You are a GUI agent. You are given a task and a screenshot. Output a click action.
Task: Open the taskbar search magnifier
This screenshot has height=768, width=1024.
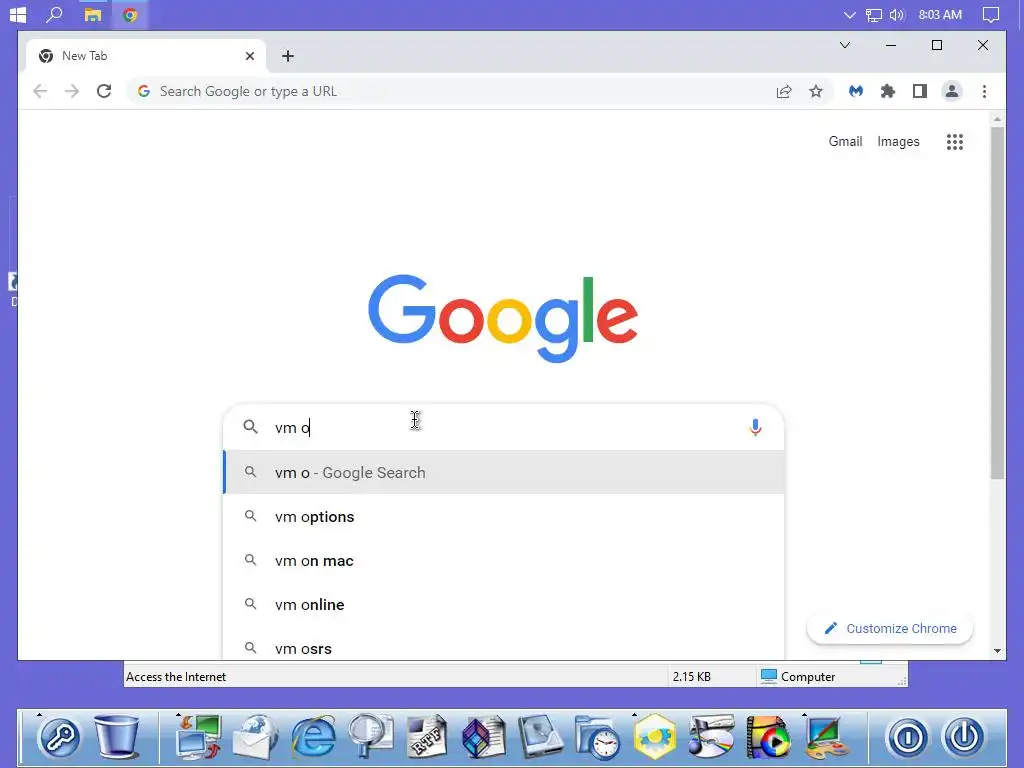(x=55, y=14)
